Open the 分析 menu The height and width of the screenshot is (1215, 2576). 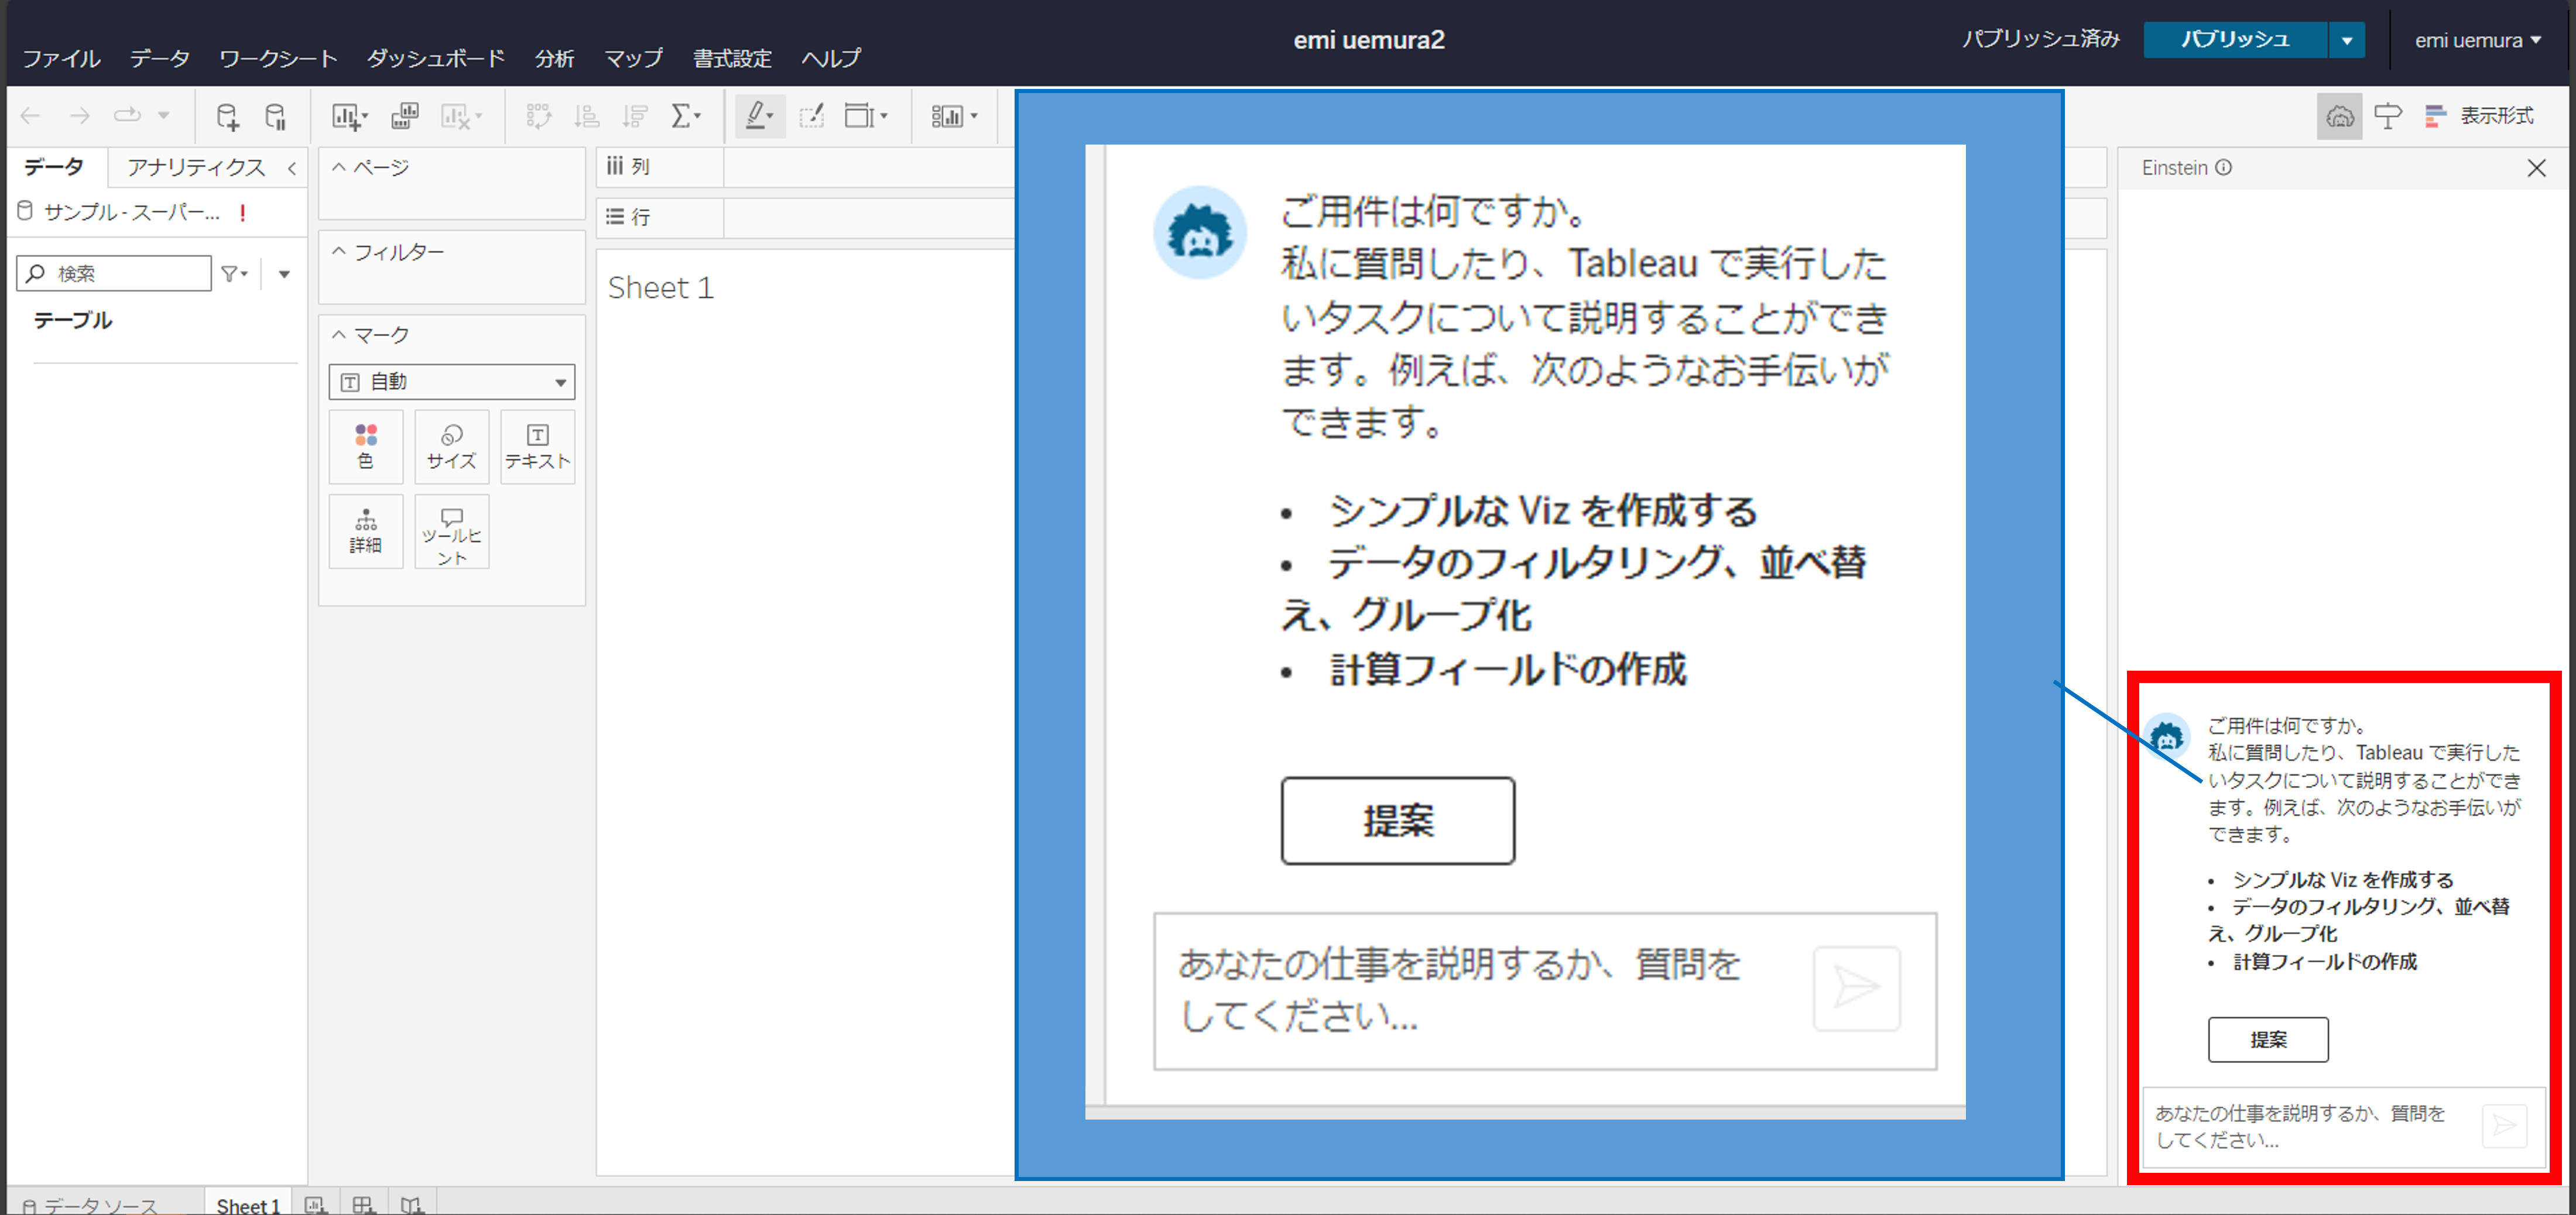coord(554,58)
